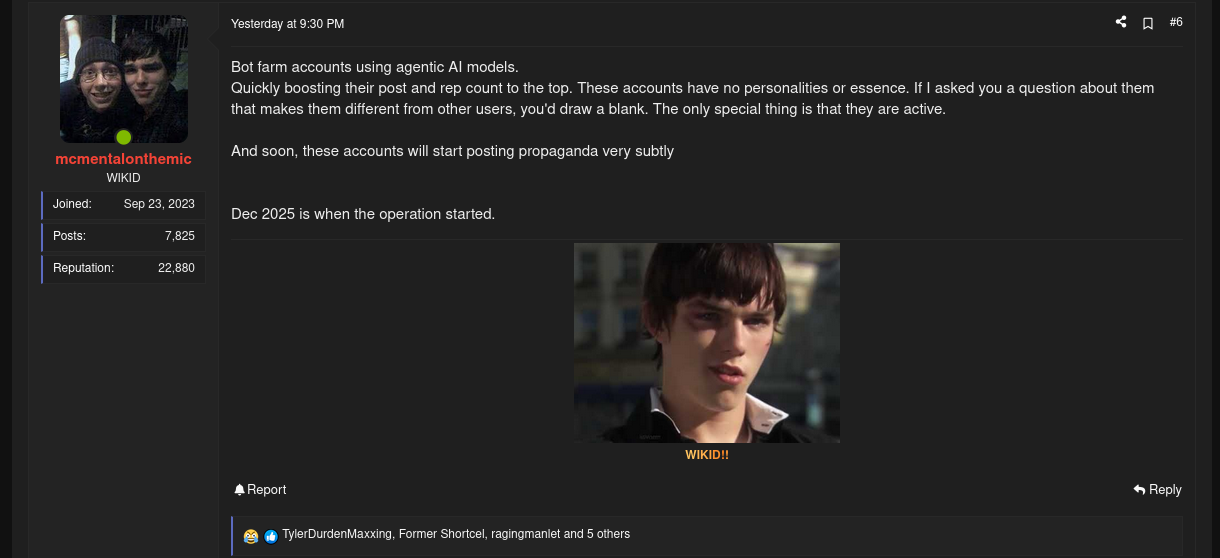Click the Reputation value 22,880

[x=176, y=268]
